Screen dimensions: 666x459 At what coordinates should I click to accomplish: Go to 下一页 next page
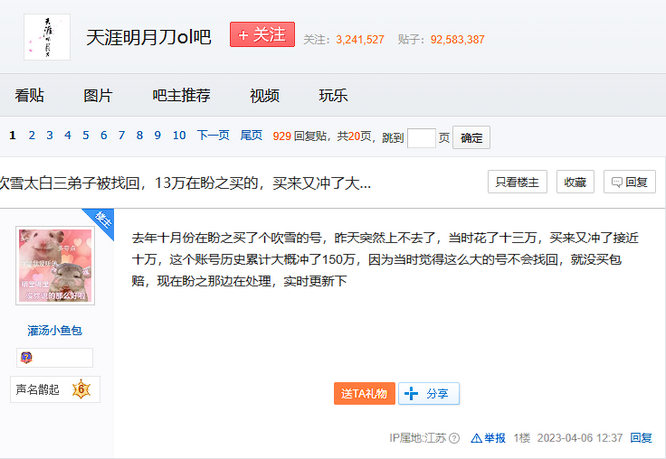tap(213, 136)
